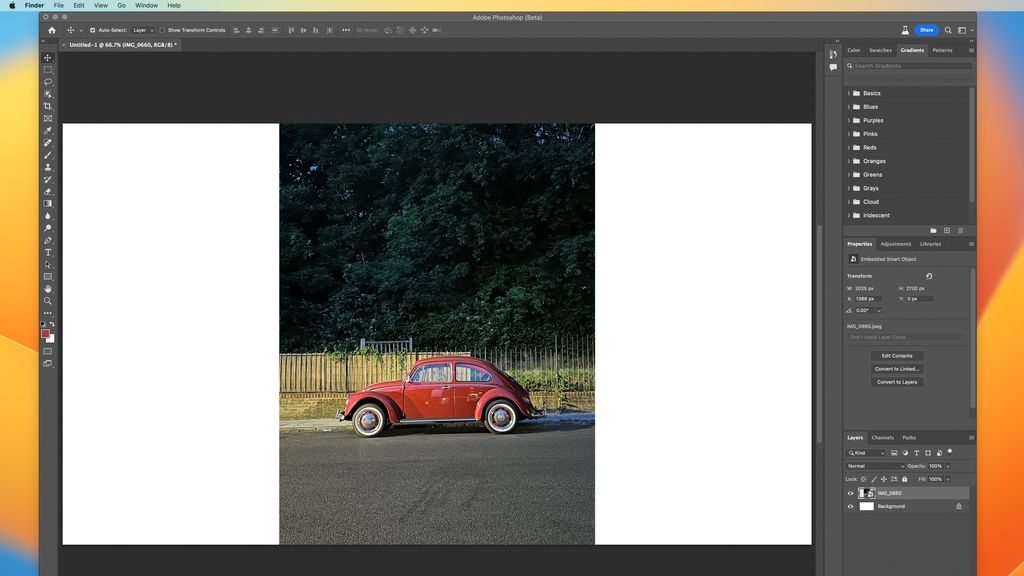
Task: Select the Lasso tool
Action: pyautogui.click(x=47, y=82)
